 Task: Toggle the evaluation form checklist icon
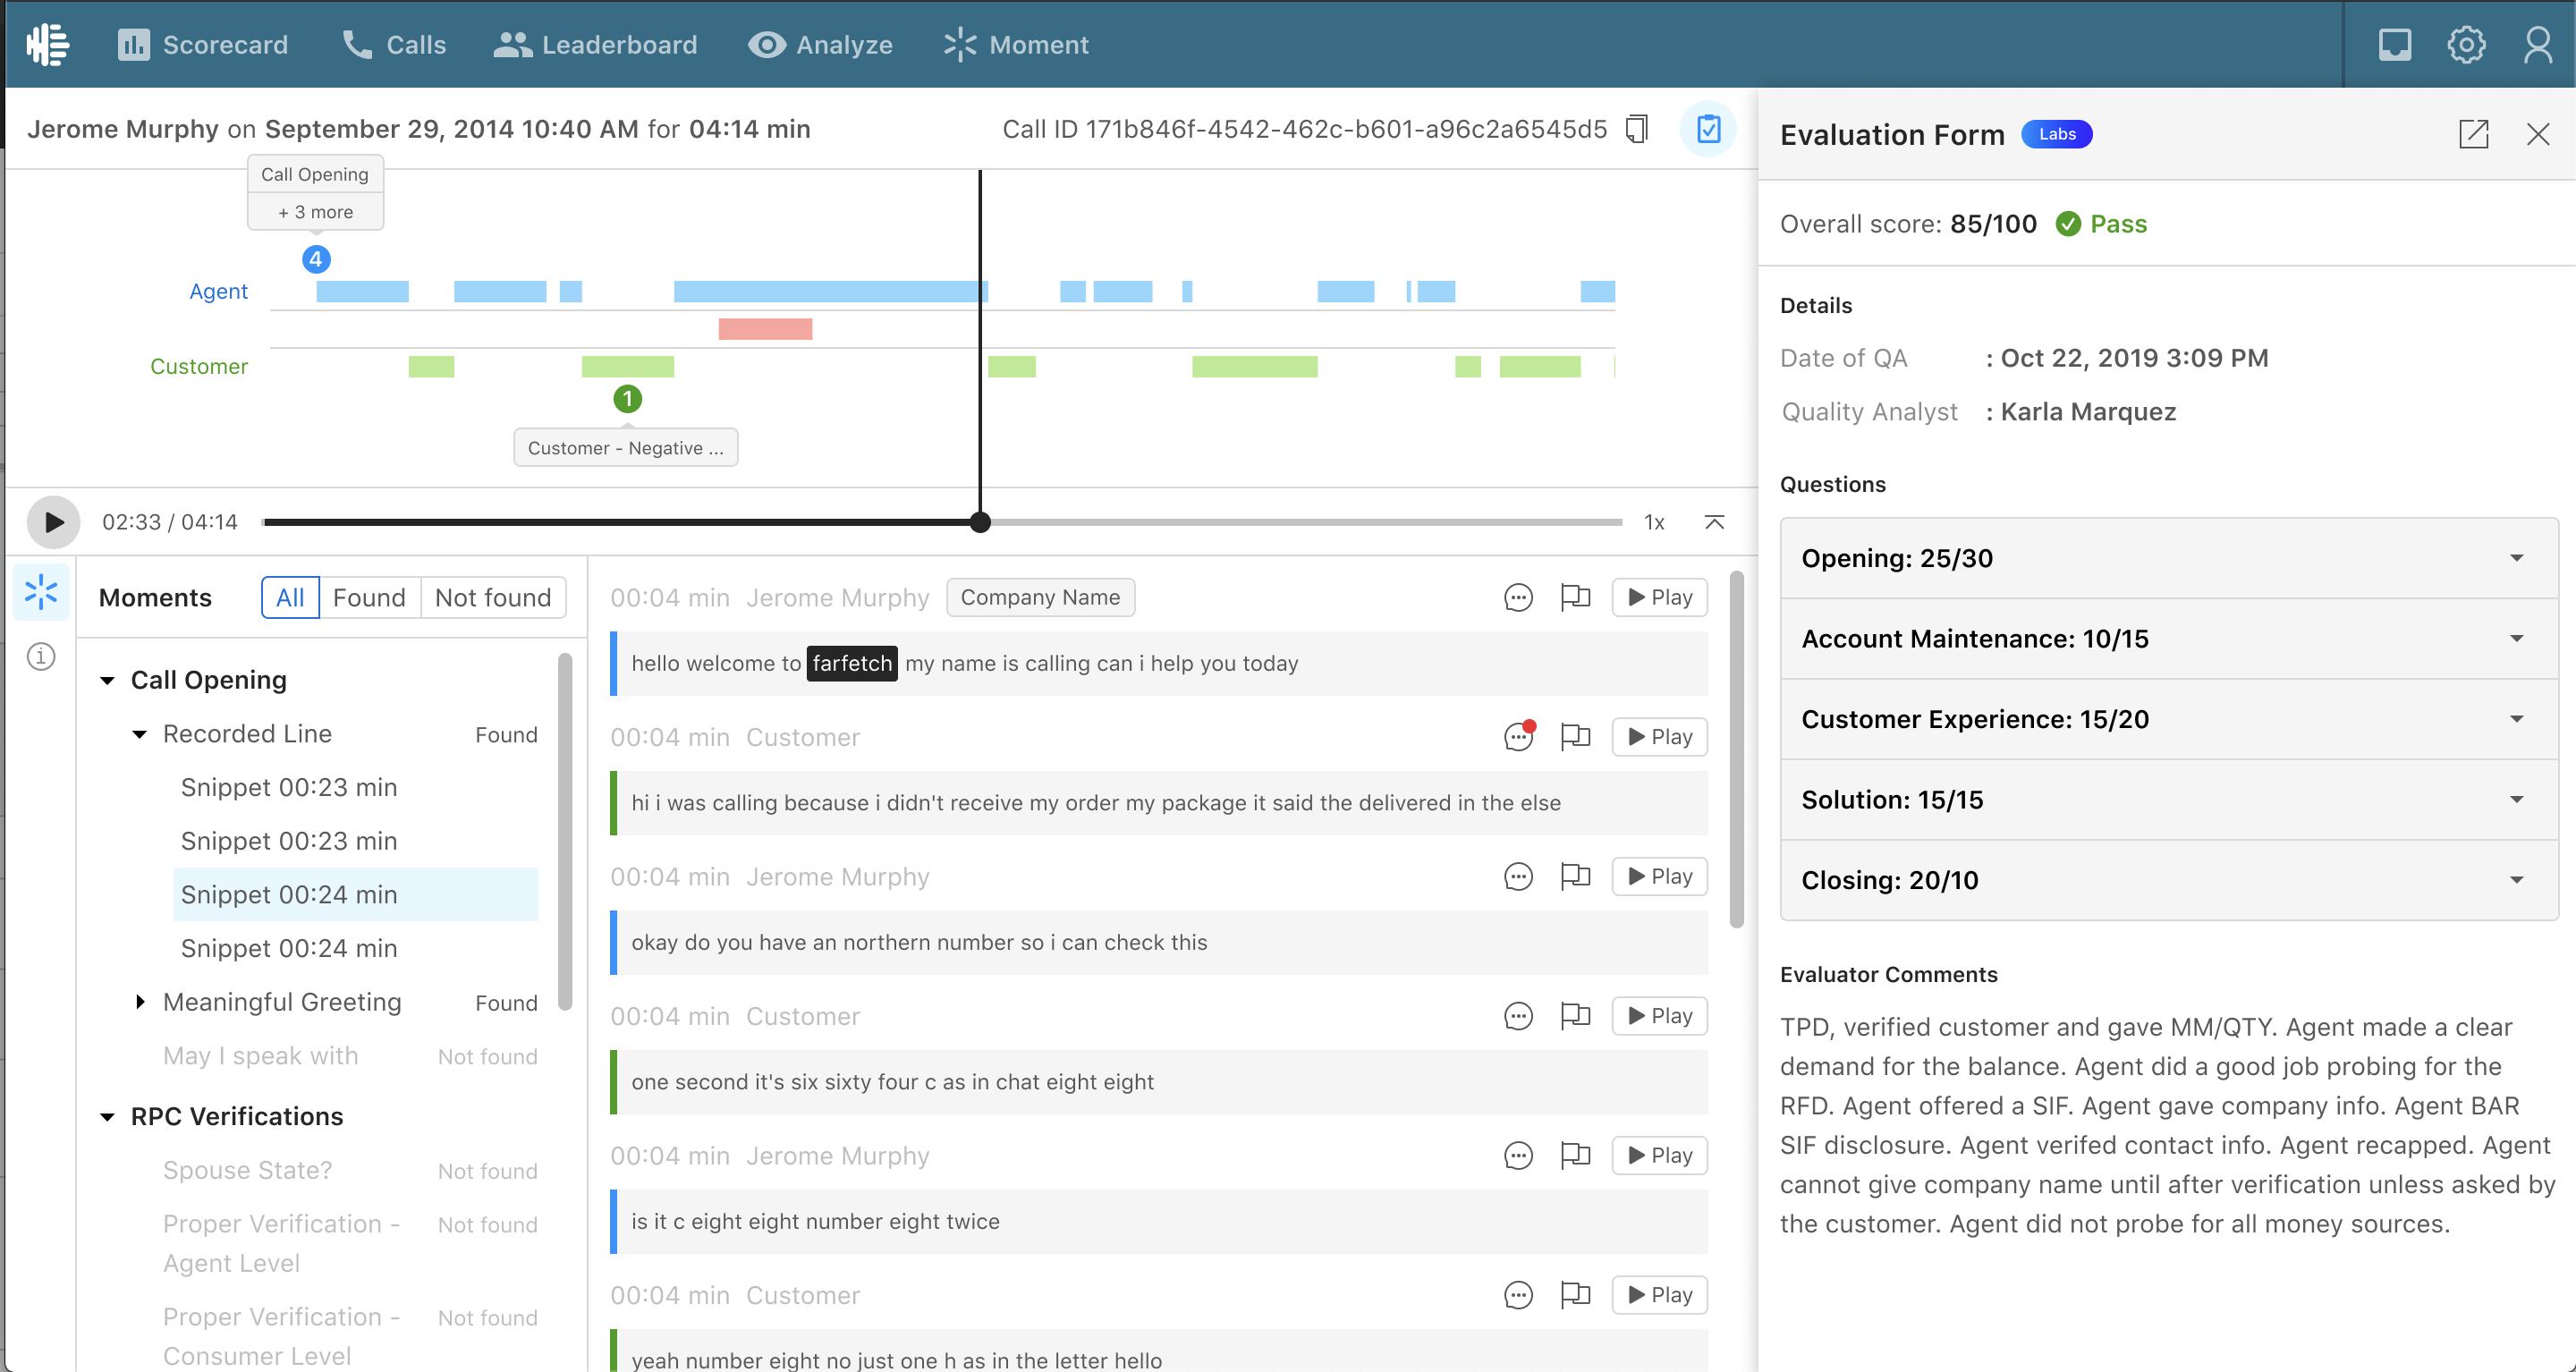coord(1708,129)
